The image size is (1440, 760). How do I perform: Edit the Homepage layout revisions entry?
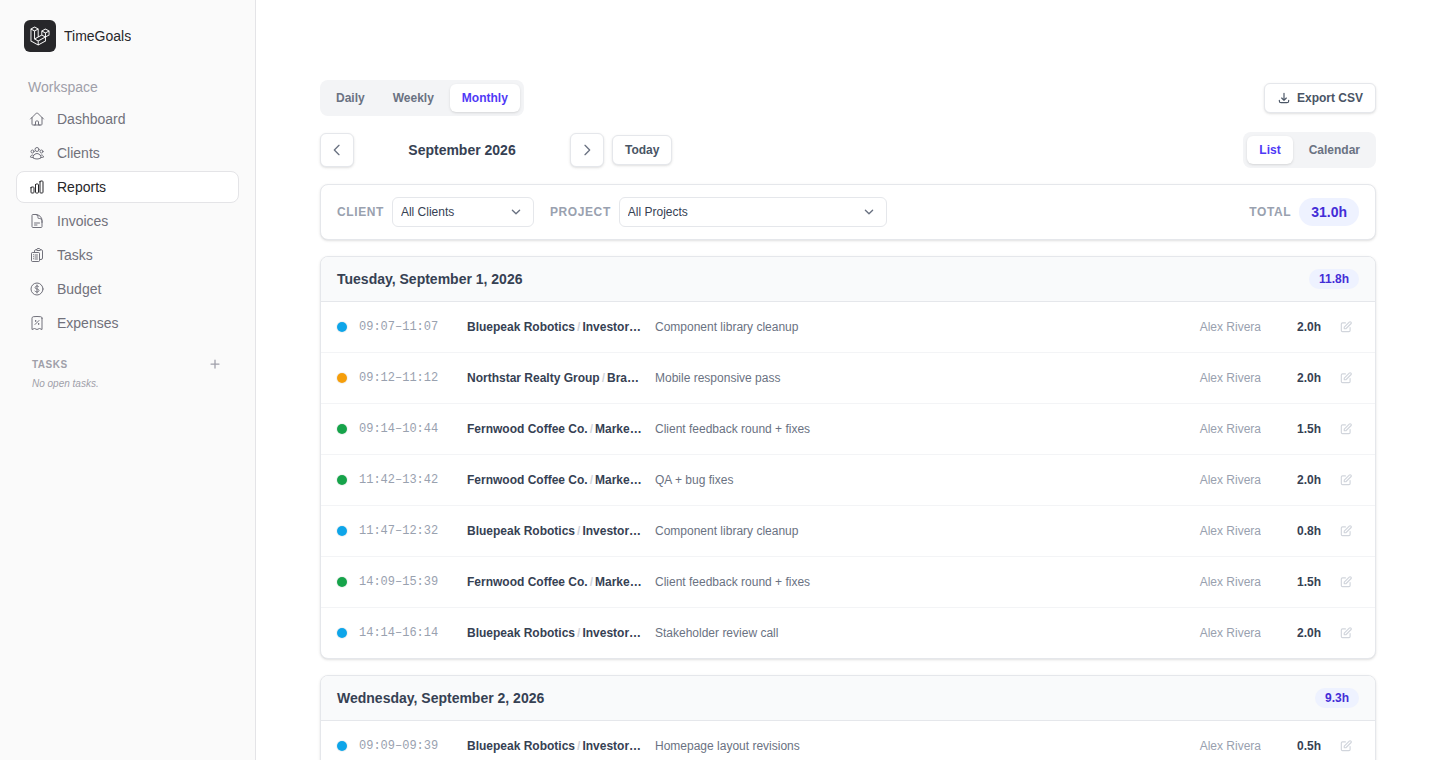point(1346,746)
